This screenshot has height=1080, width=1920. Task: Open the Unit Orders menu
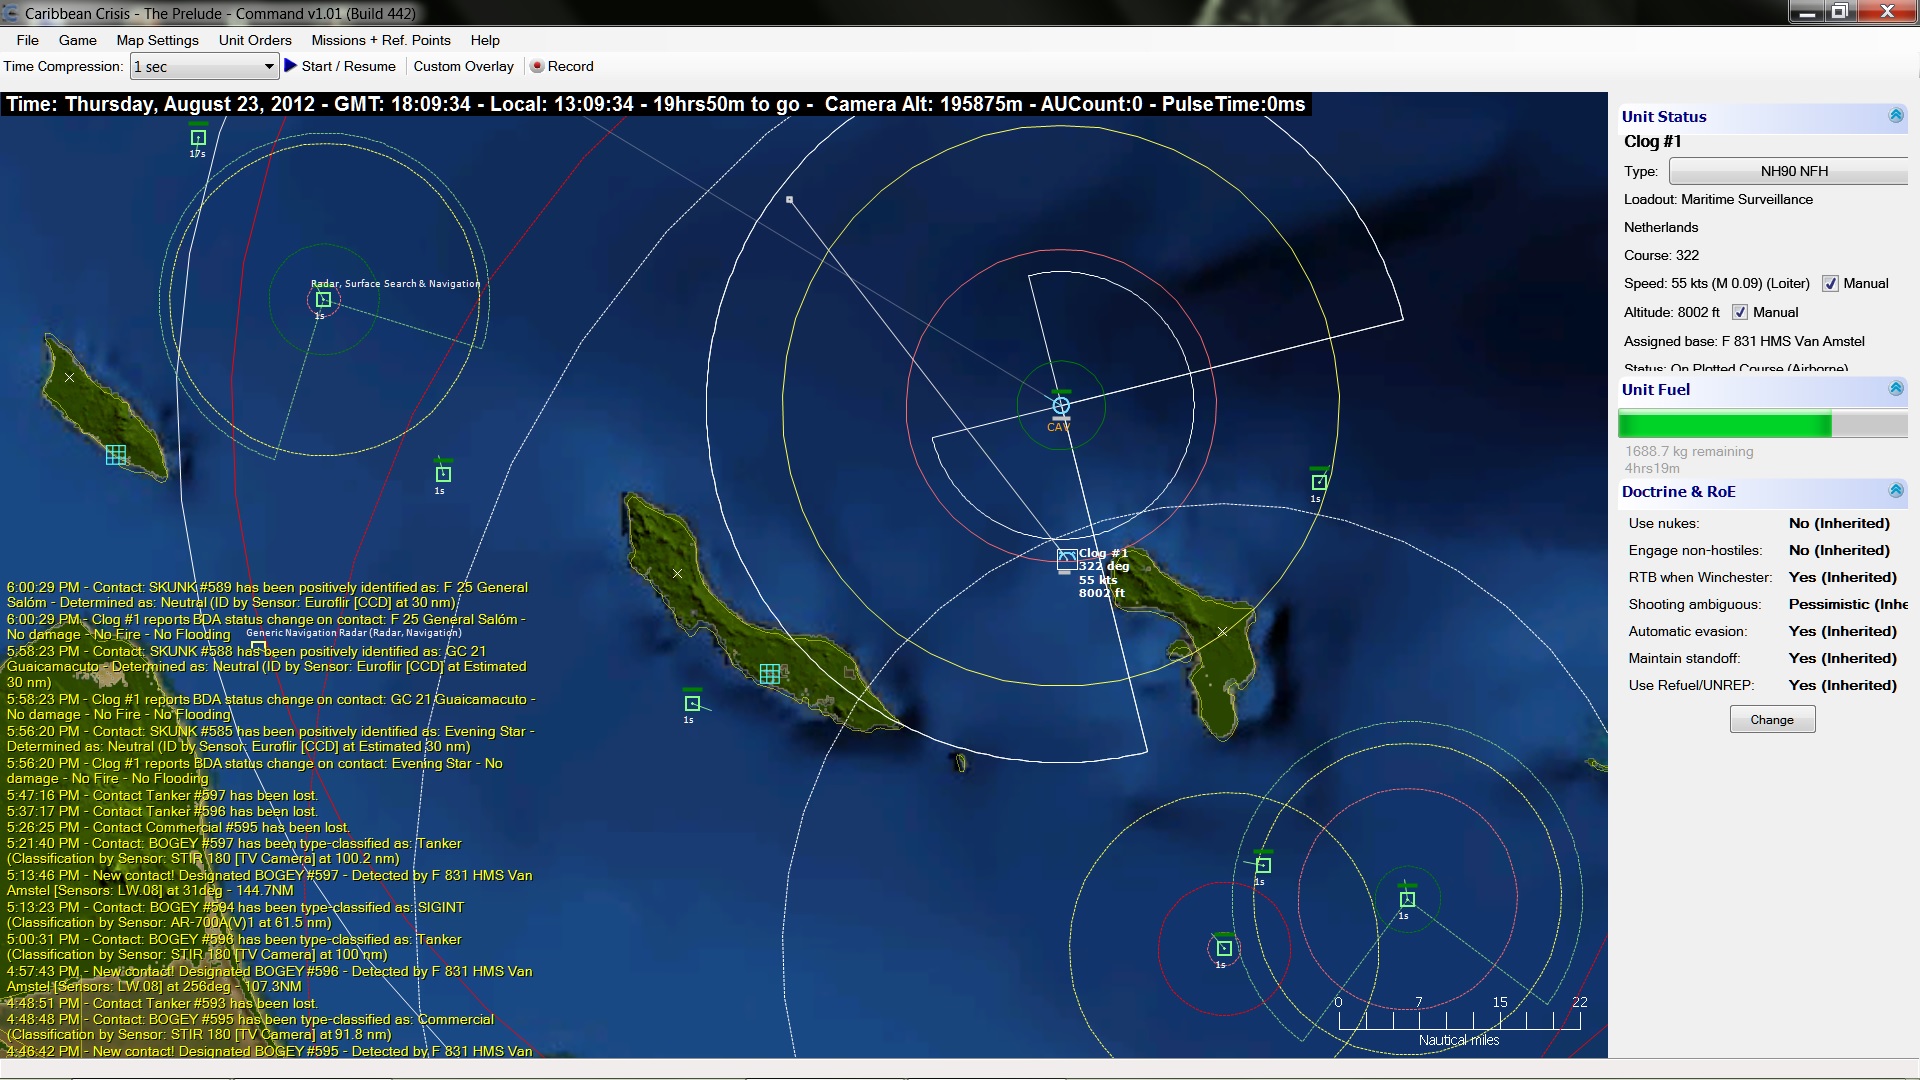pos(255,40)
